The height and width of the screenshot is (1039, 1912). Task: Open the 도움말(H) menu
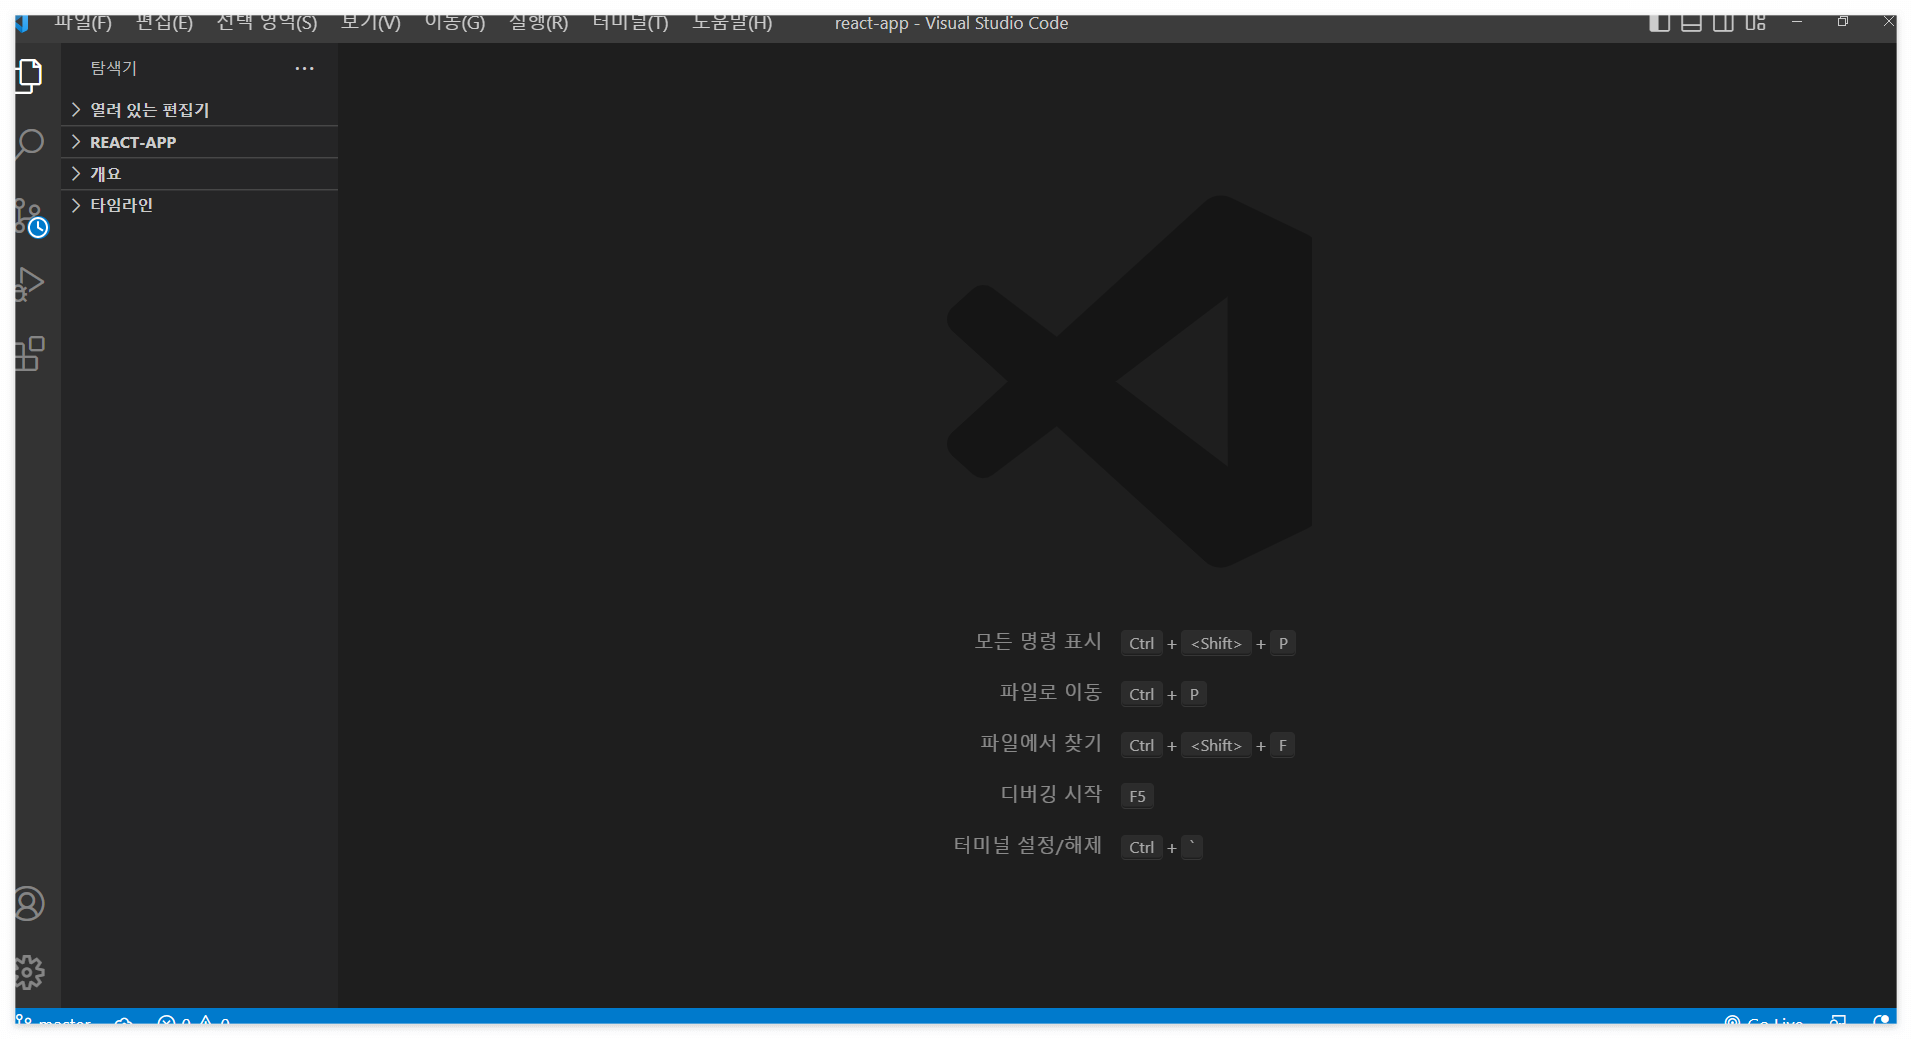[732, 23]
